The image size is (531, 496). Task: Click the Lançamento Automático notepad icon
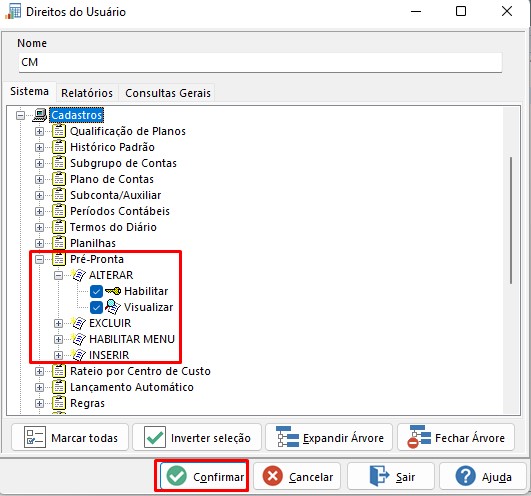click(x=59, y=387)
